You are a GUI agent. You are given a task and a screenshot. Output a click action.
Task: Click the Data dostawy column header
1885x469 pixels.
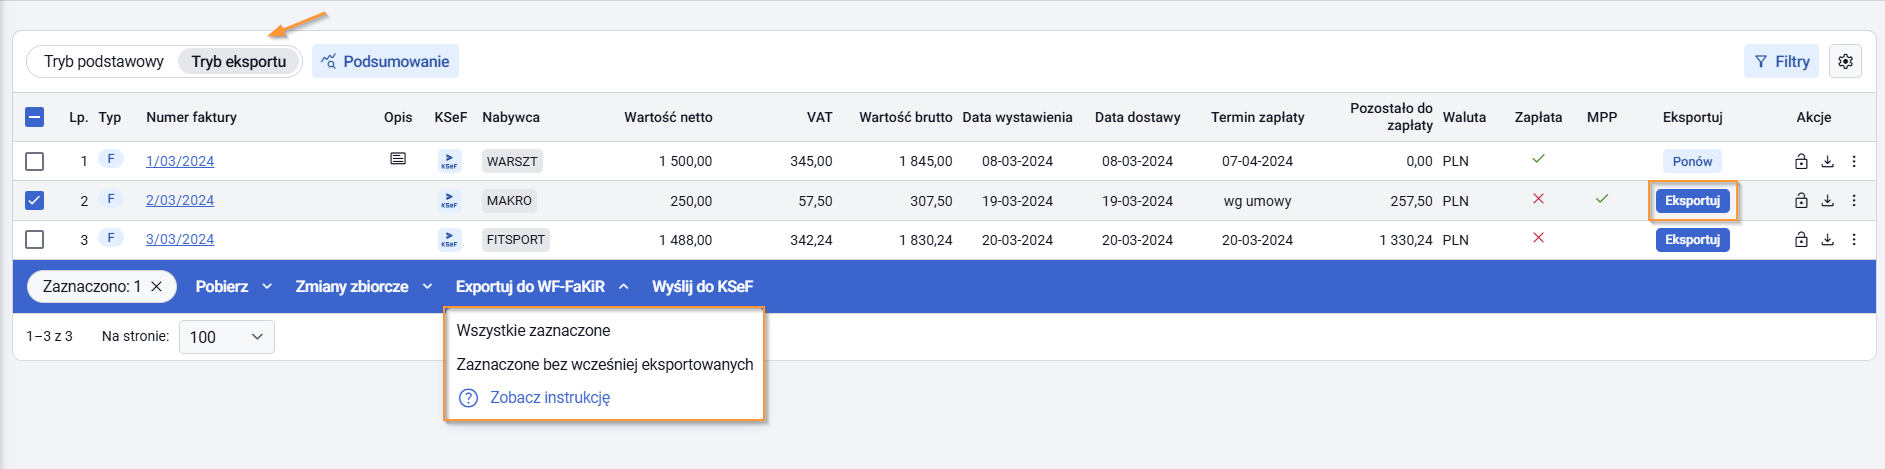pos(1137,117)
